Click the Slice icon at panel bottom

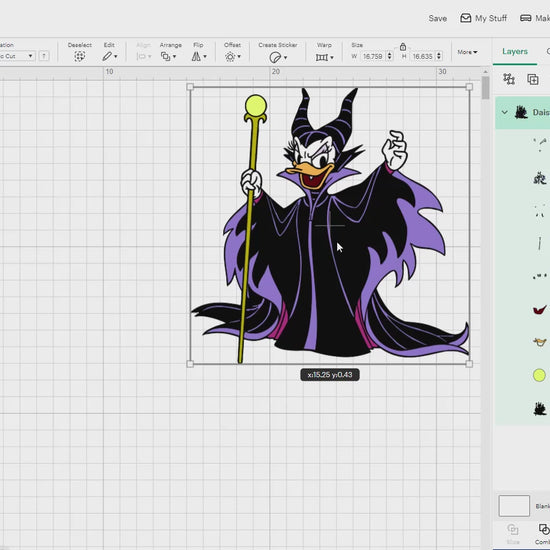point(512,529)
